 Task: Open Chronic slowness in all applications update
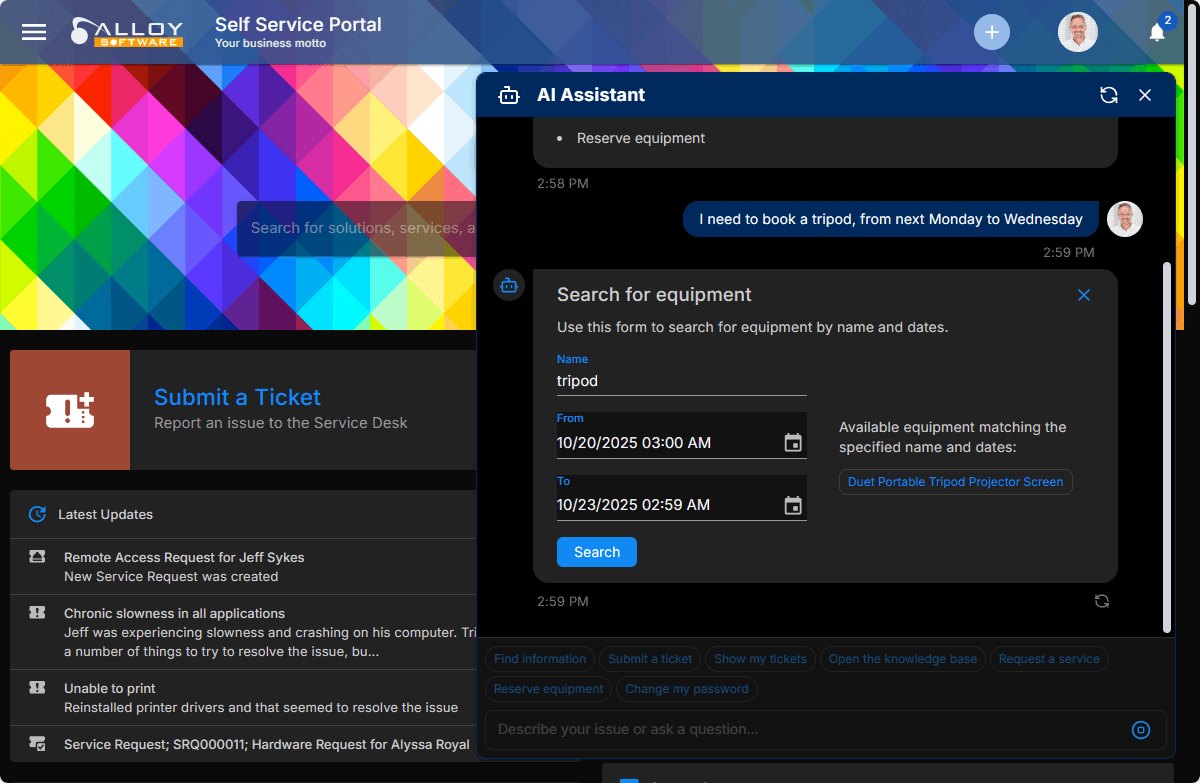pyautogui.click(x=174, y=613)
